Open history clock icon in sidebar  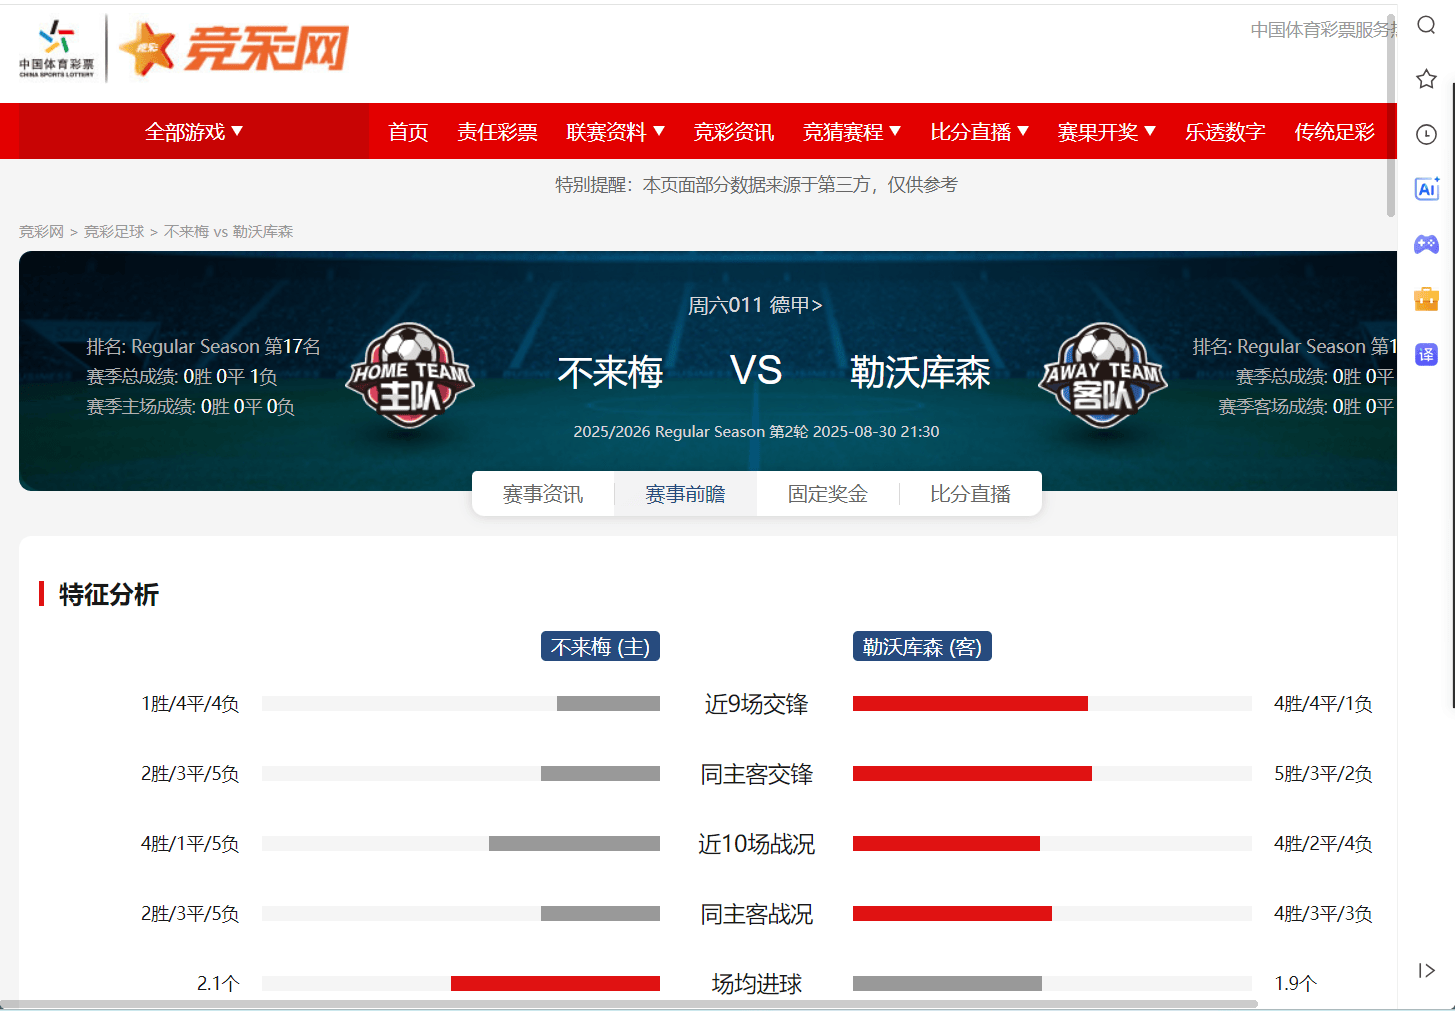pos(1427,134)
